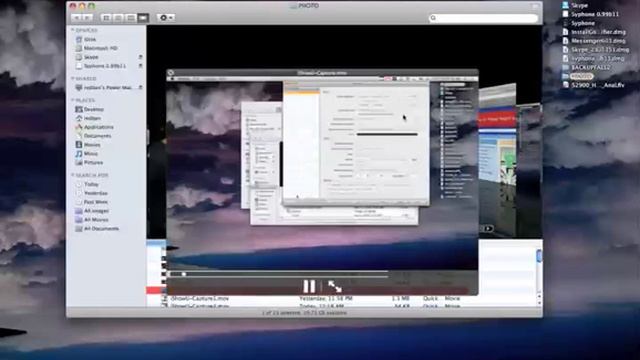The image size is (640, 360).
Task: Close the Quick Look preview window
Action: pyautogui.click(x=171, y=73)
